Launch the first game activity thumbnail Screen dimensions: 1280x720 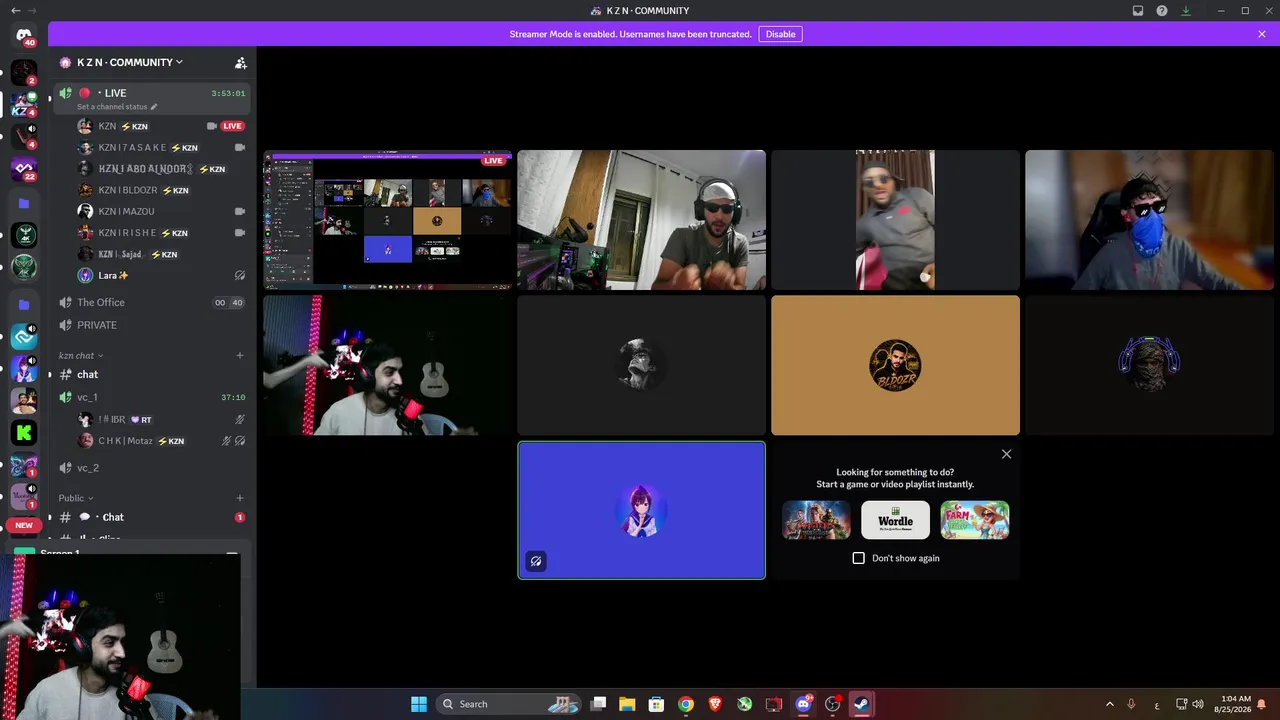click(x=816, y=520)
